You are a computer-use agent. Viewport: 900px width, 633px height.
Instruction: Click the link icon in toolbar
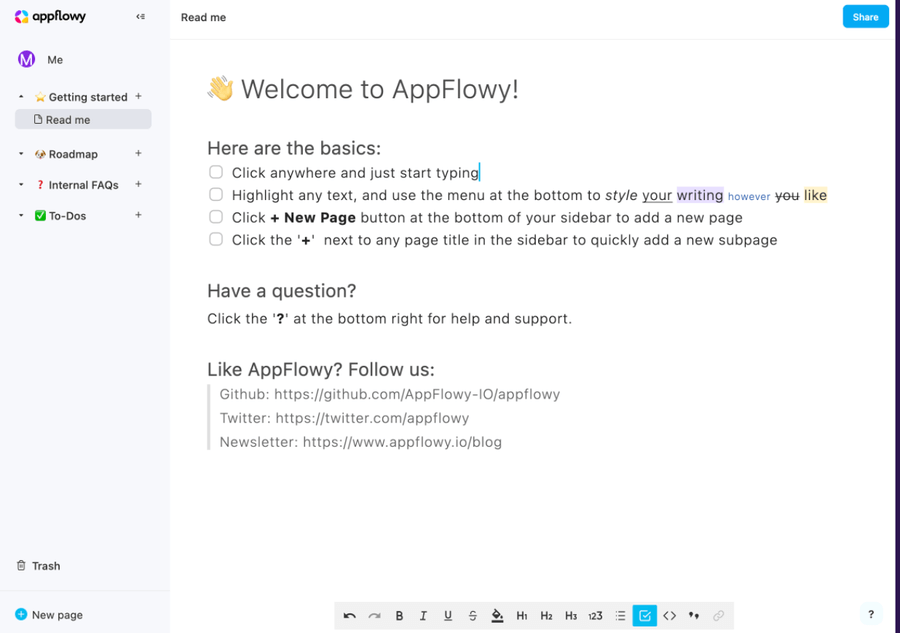pos(718,616)
